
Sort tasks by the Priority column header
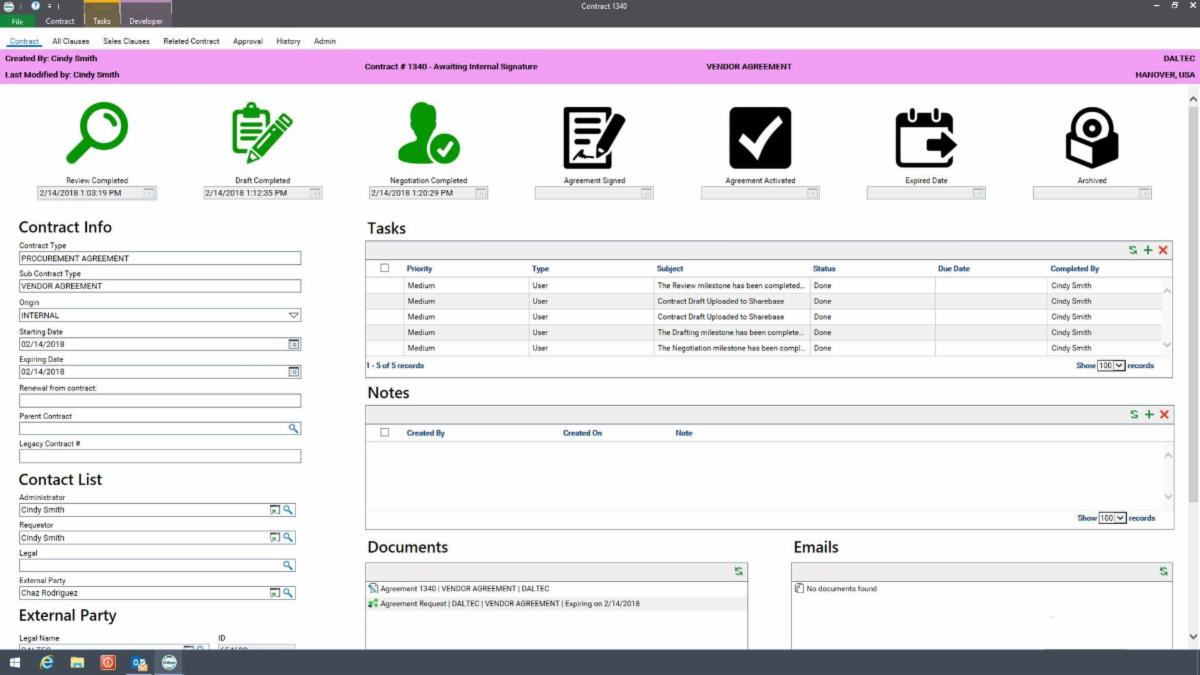click(419, 269)
